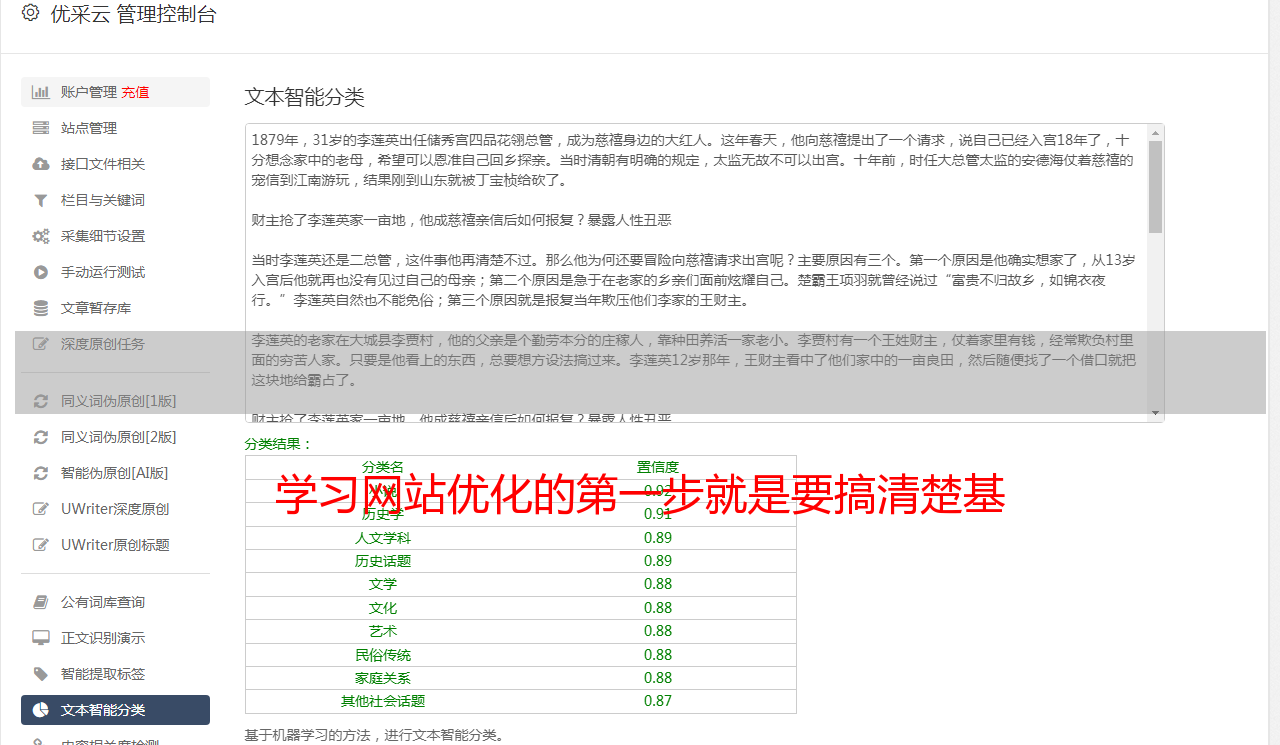Screen dimensions: 1280x745
Task: Open 账户管理 menu item
Action: [x=115, y=92]
